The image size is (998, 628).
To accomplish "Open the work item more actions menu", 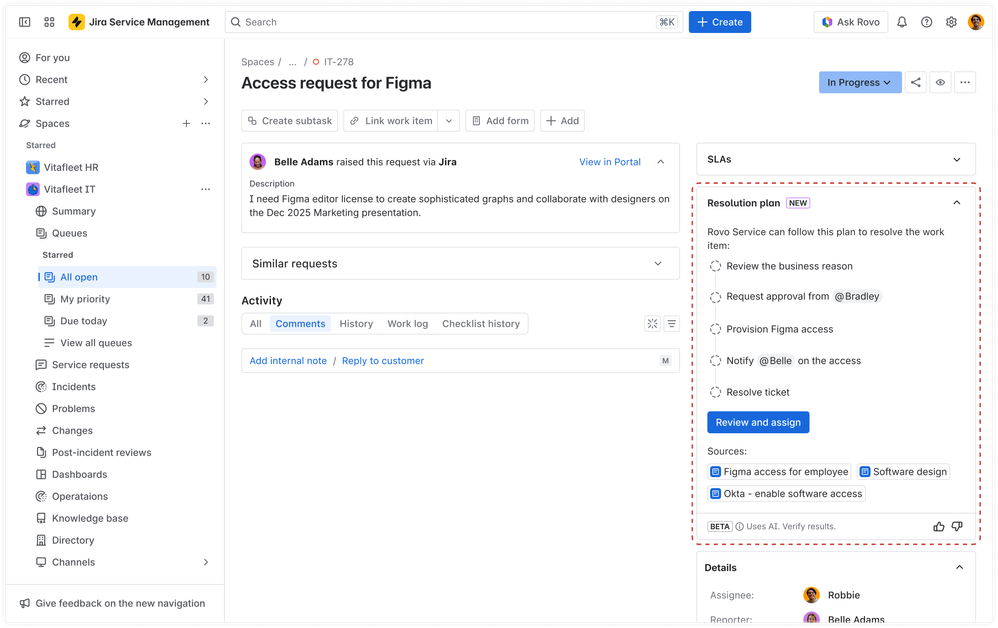I will click(965, 82).
